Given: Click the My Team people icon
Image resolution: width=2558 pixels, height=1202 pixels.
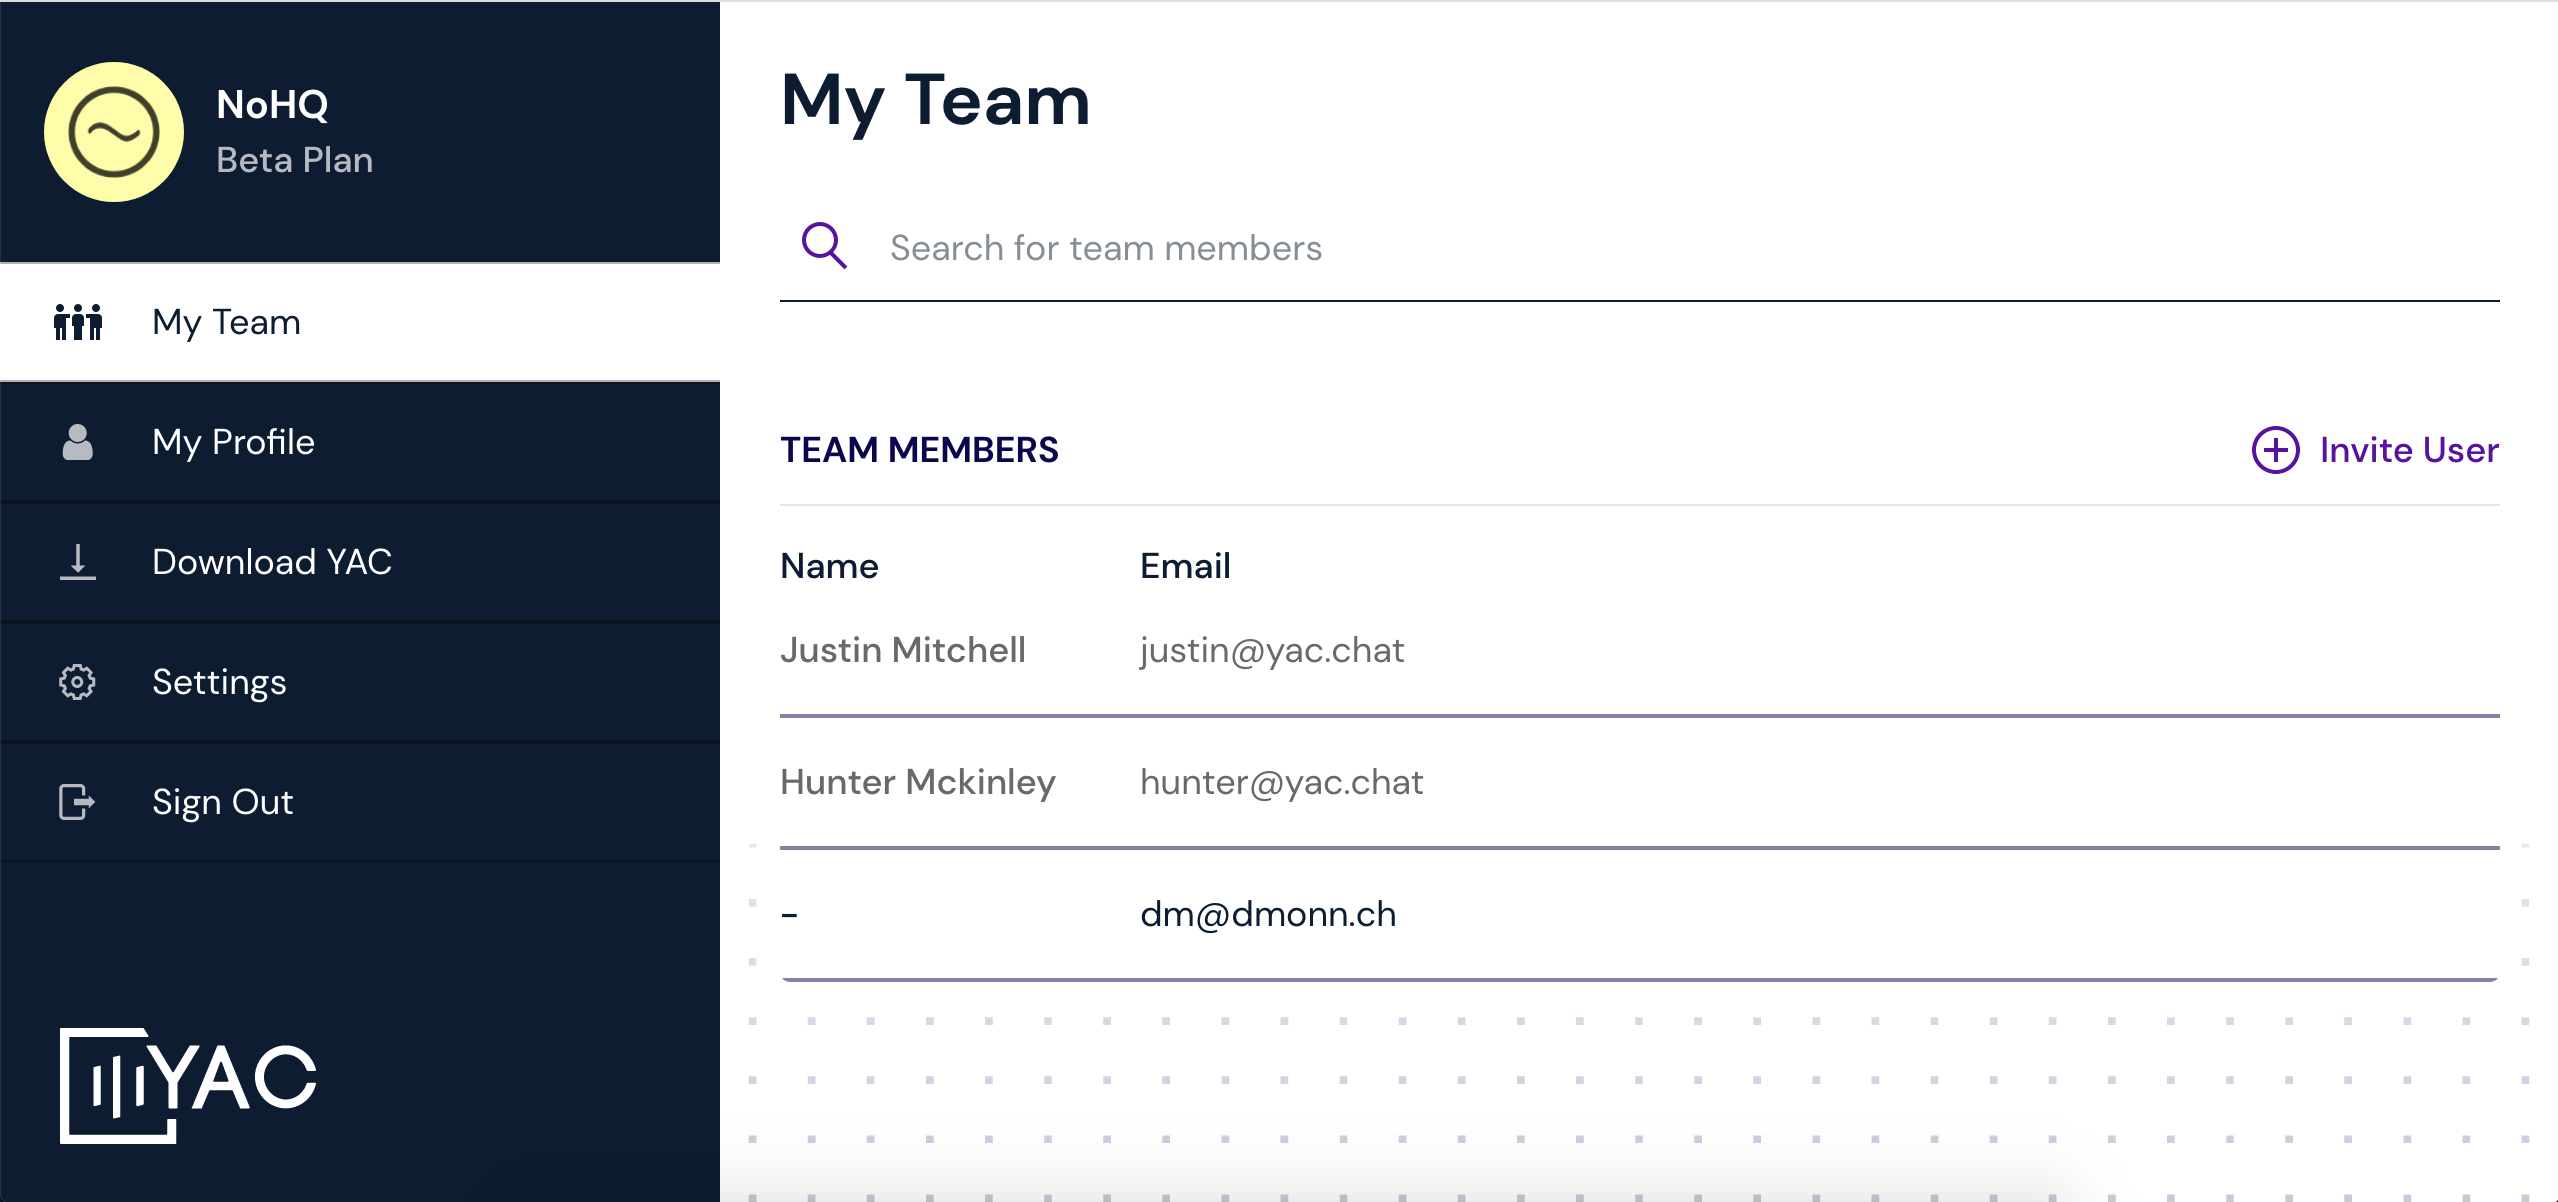Looking at the screenshot, I should [x=78, y=322].
